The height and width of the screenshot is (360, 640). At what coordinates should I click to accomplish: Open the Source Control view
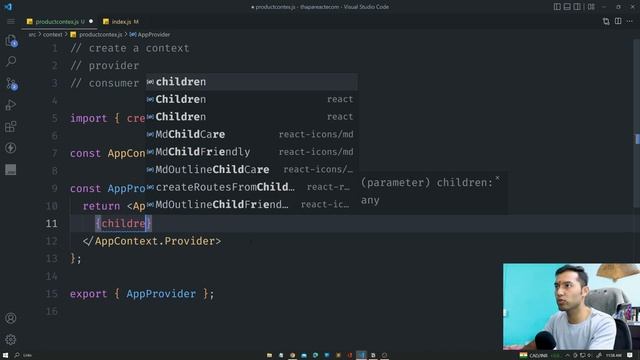tap(11, 84)
